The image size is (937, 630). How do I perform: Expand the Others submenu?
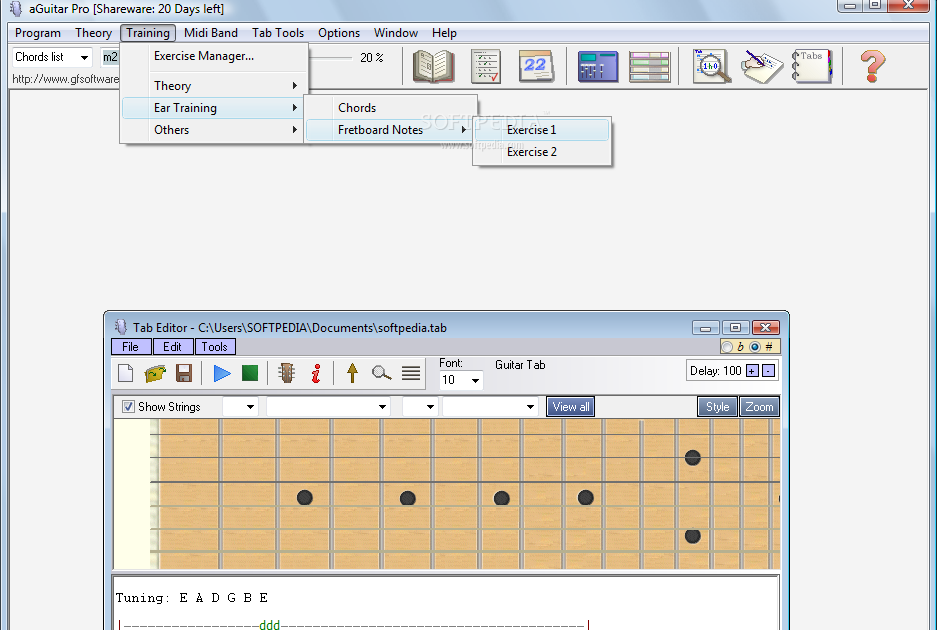[x=215, y=130]
